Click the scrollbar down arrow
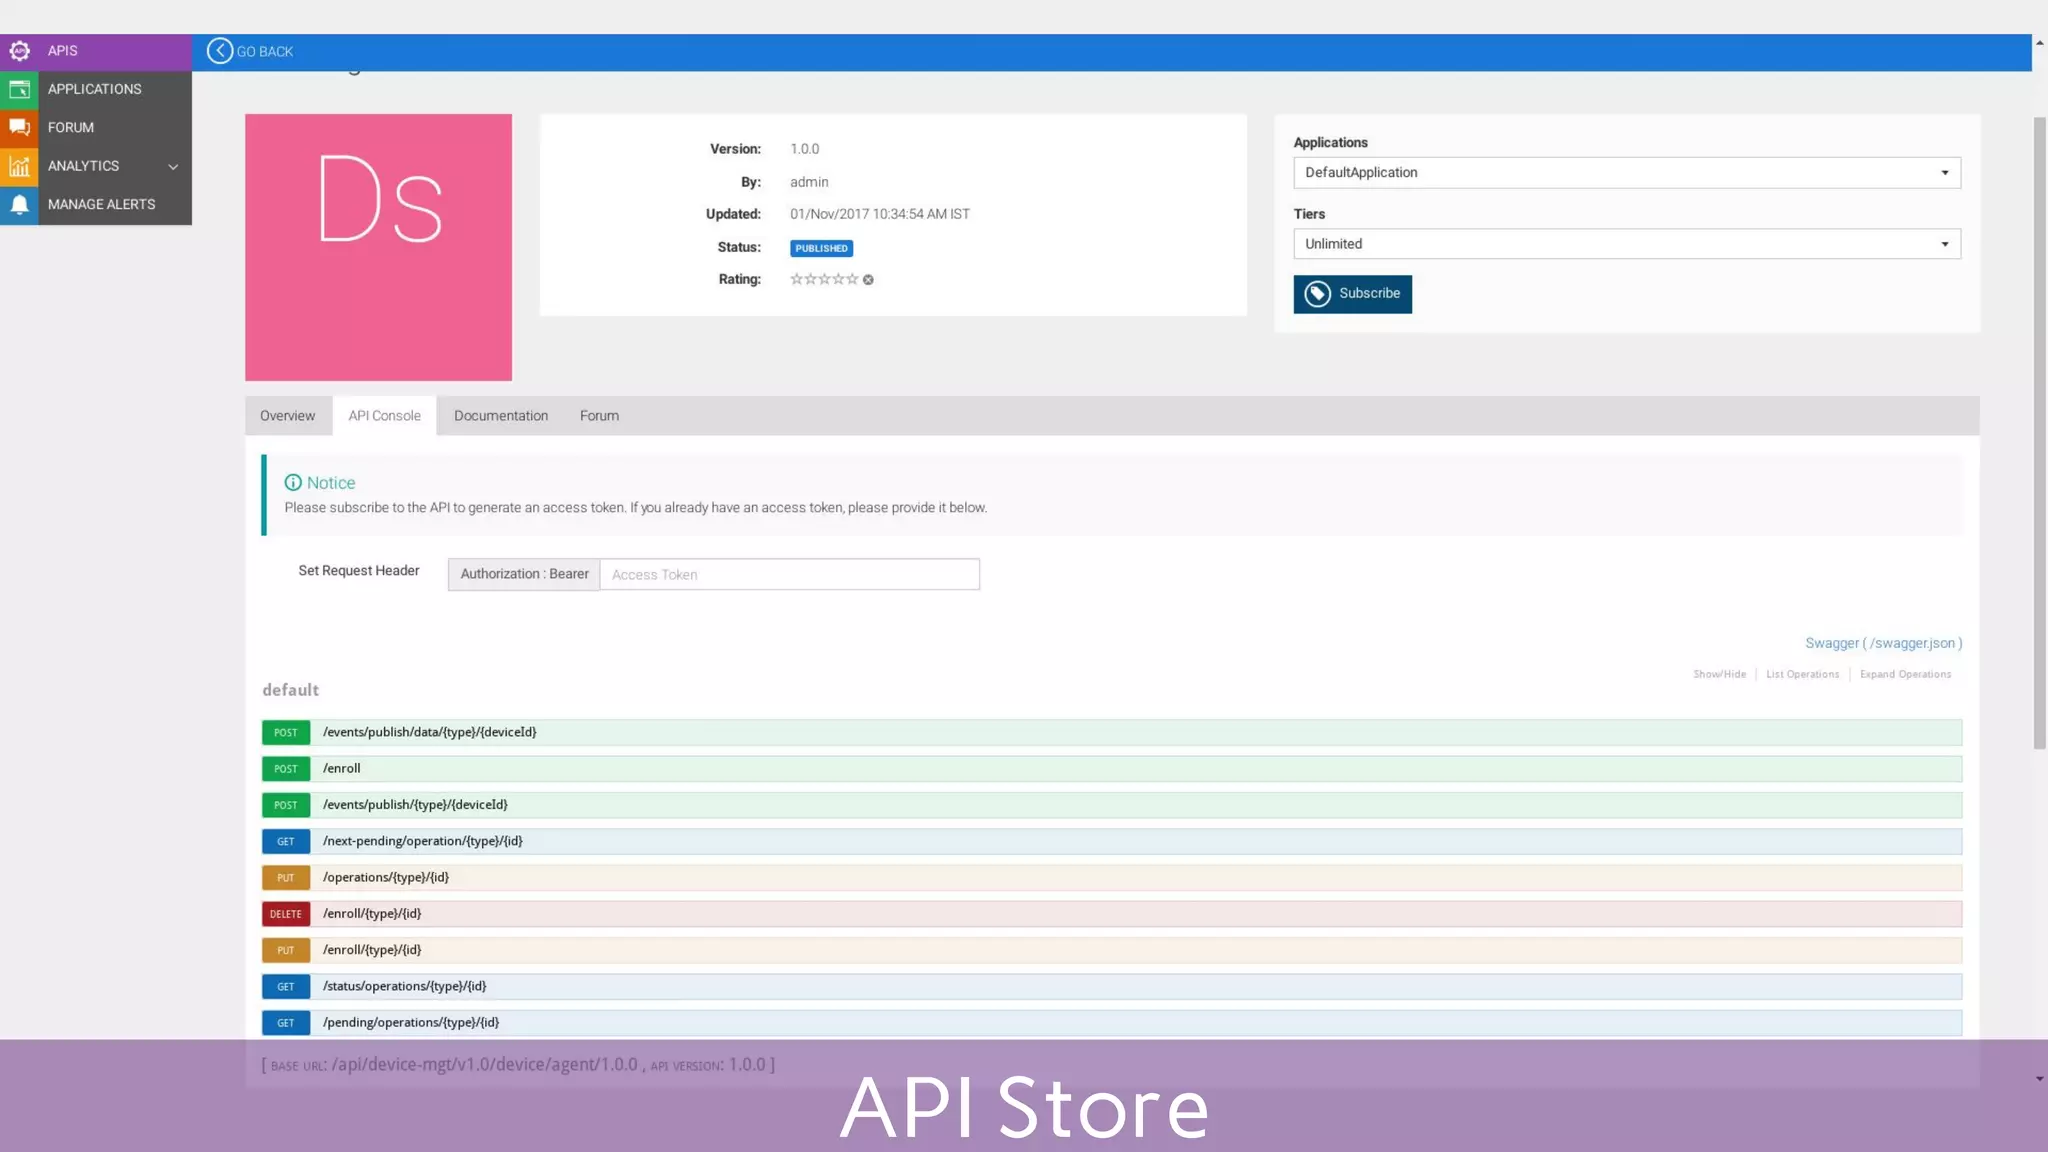Screen dimensions: 2048x1152 (2039, 1079)
